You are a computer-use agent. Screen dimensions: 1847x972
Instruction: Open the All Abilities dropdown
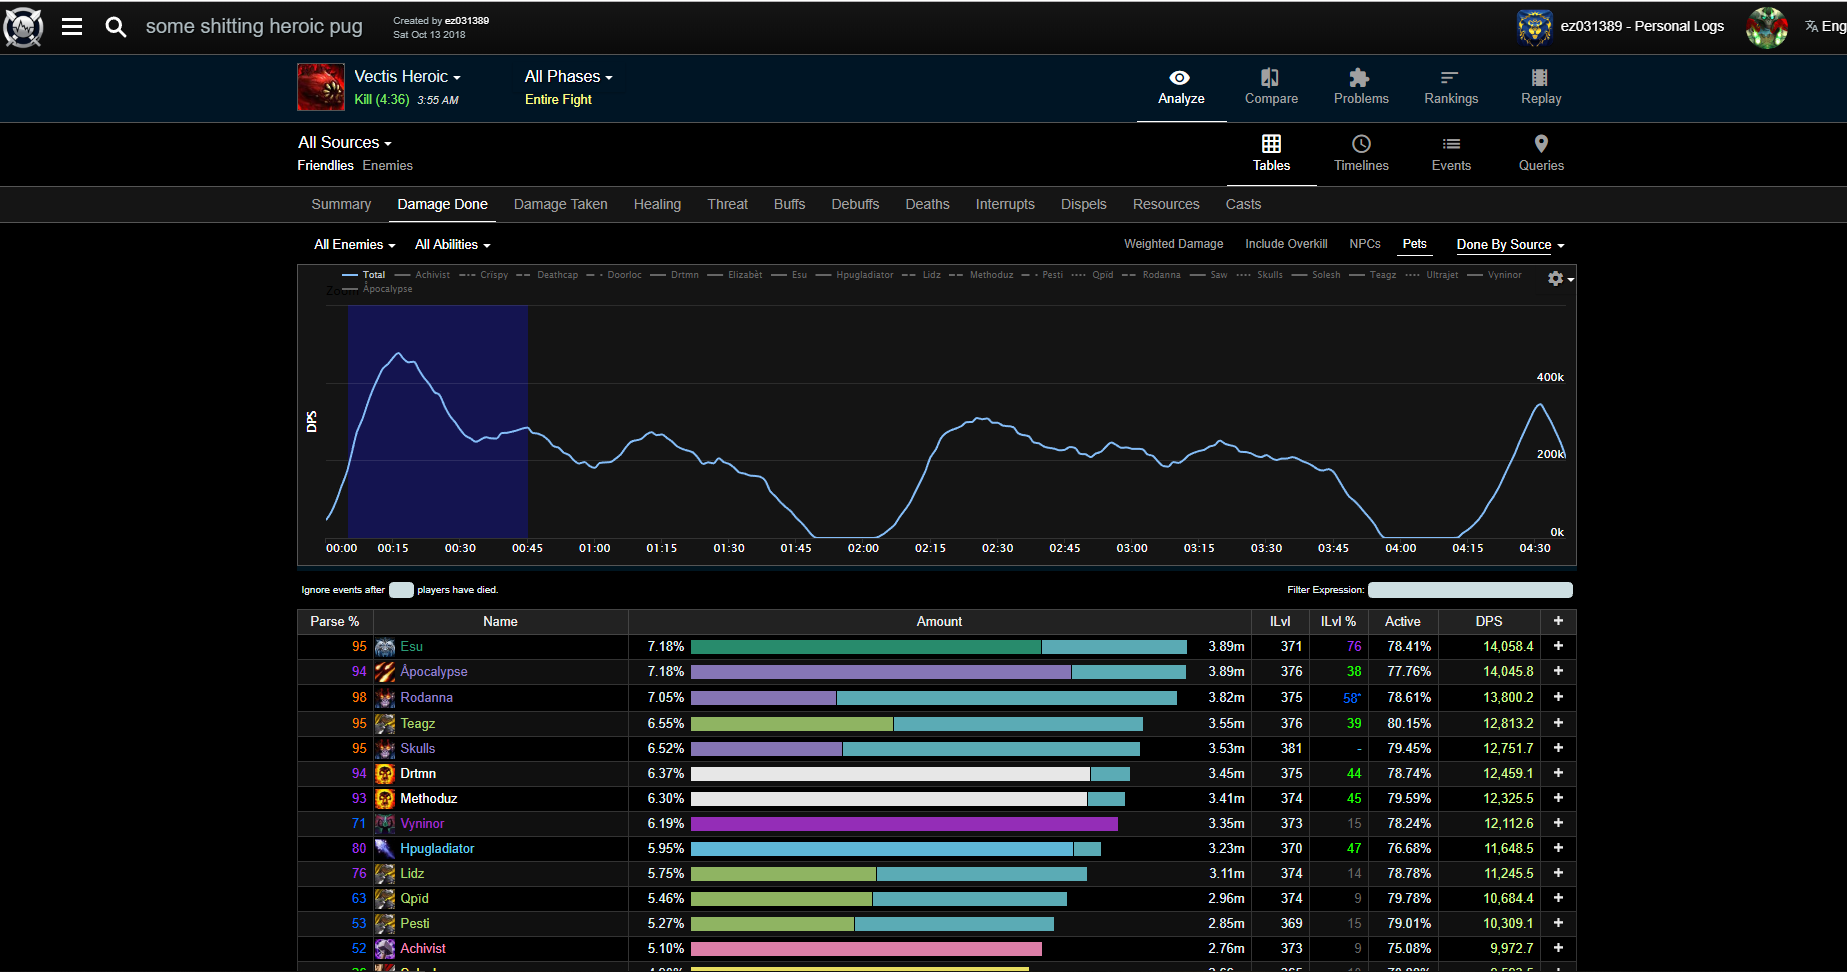[453, 245]
